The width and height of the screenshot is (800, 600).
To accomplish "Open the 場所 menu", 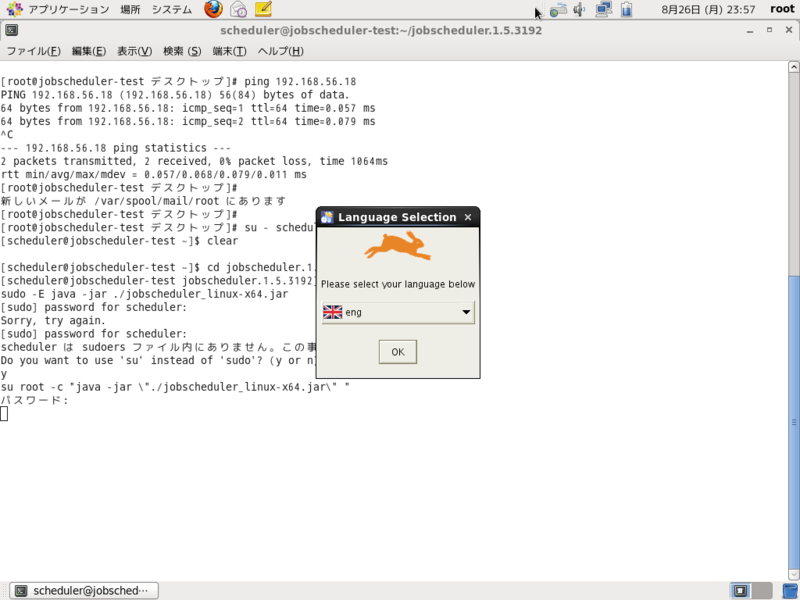I will tap(130, 9).
